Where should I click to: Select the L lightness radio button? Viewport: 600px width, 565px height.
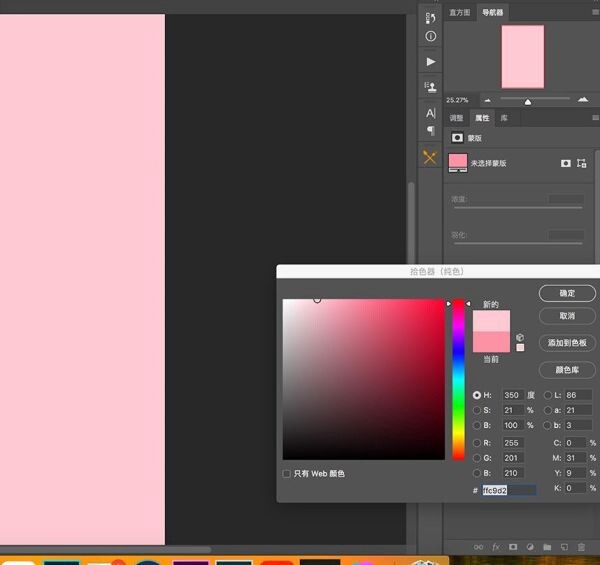548,395
